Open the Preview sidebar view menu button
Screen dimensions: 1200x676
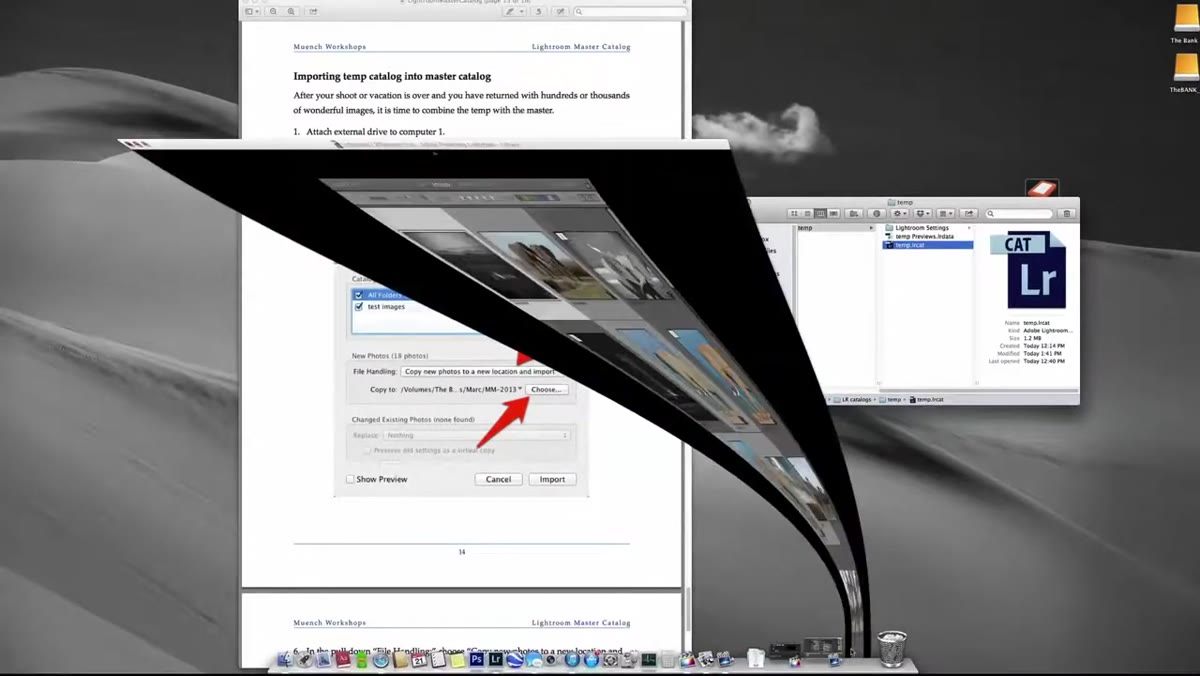(252, 11)
